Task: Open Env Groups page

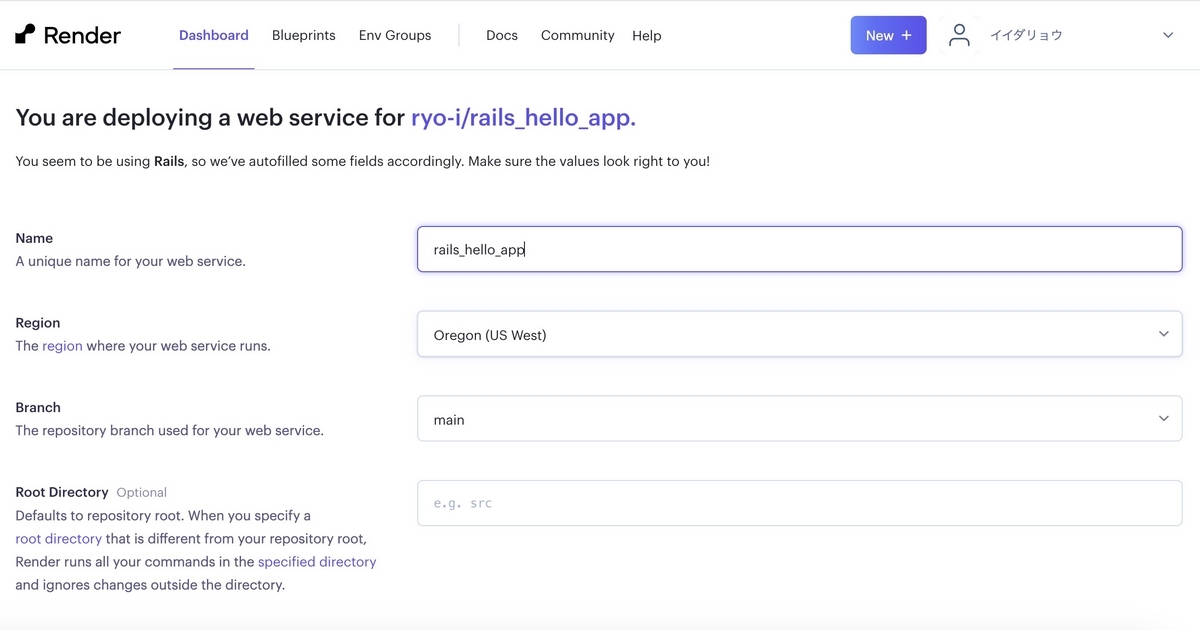Action: click(395, 35)
